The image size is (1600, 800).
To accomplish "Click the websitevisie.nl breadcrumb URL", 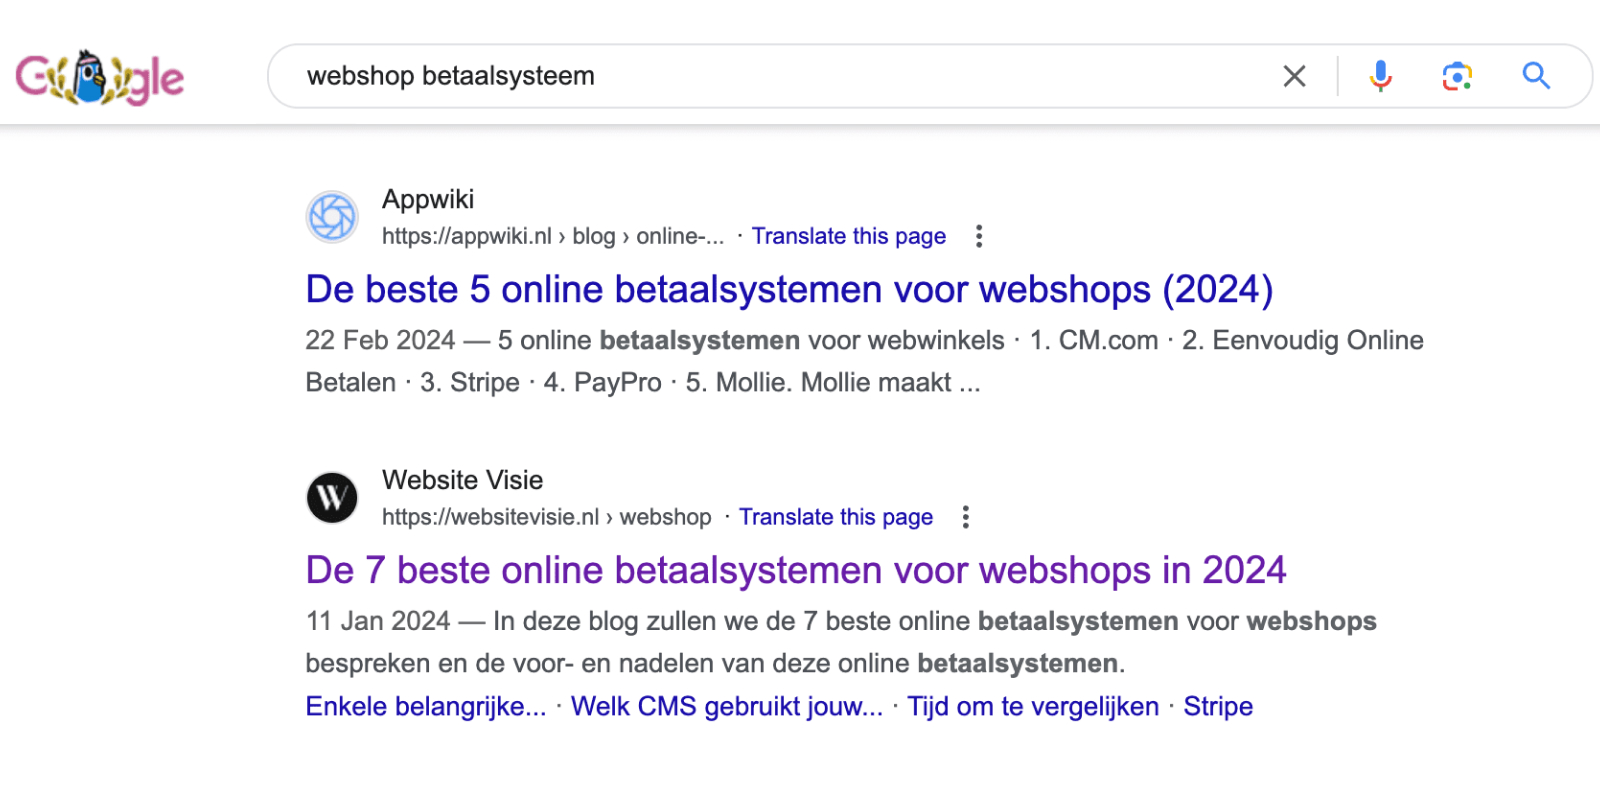I will click(546, 517).
